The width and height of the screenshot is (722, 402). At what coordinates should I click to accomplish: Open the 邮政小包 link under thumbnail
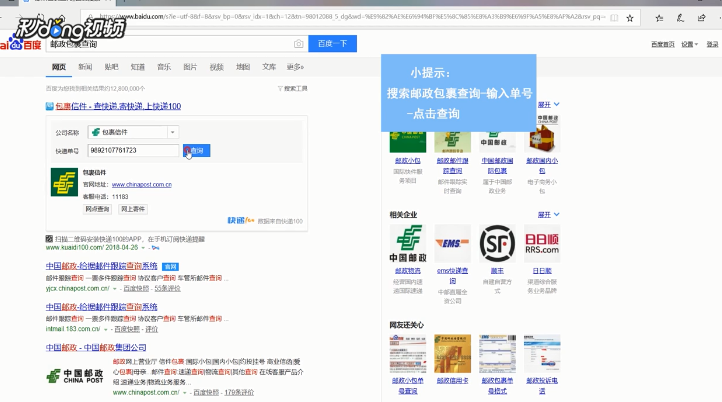tap(408, 160)
